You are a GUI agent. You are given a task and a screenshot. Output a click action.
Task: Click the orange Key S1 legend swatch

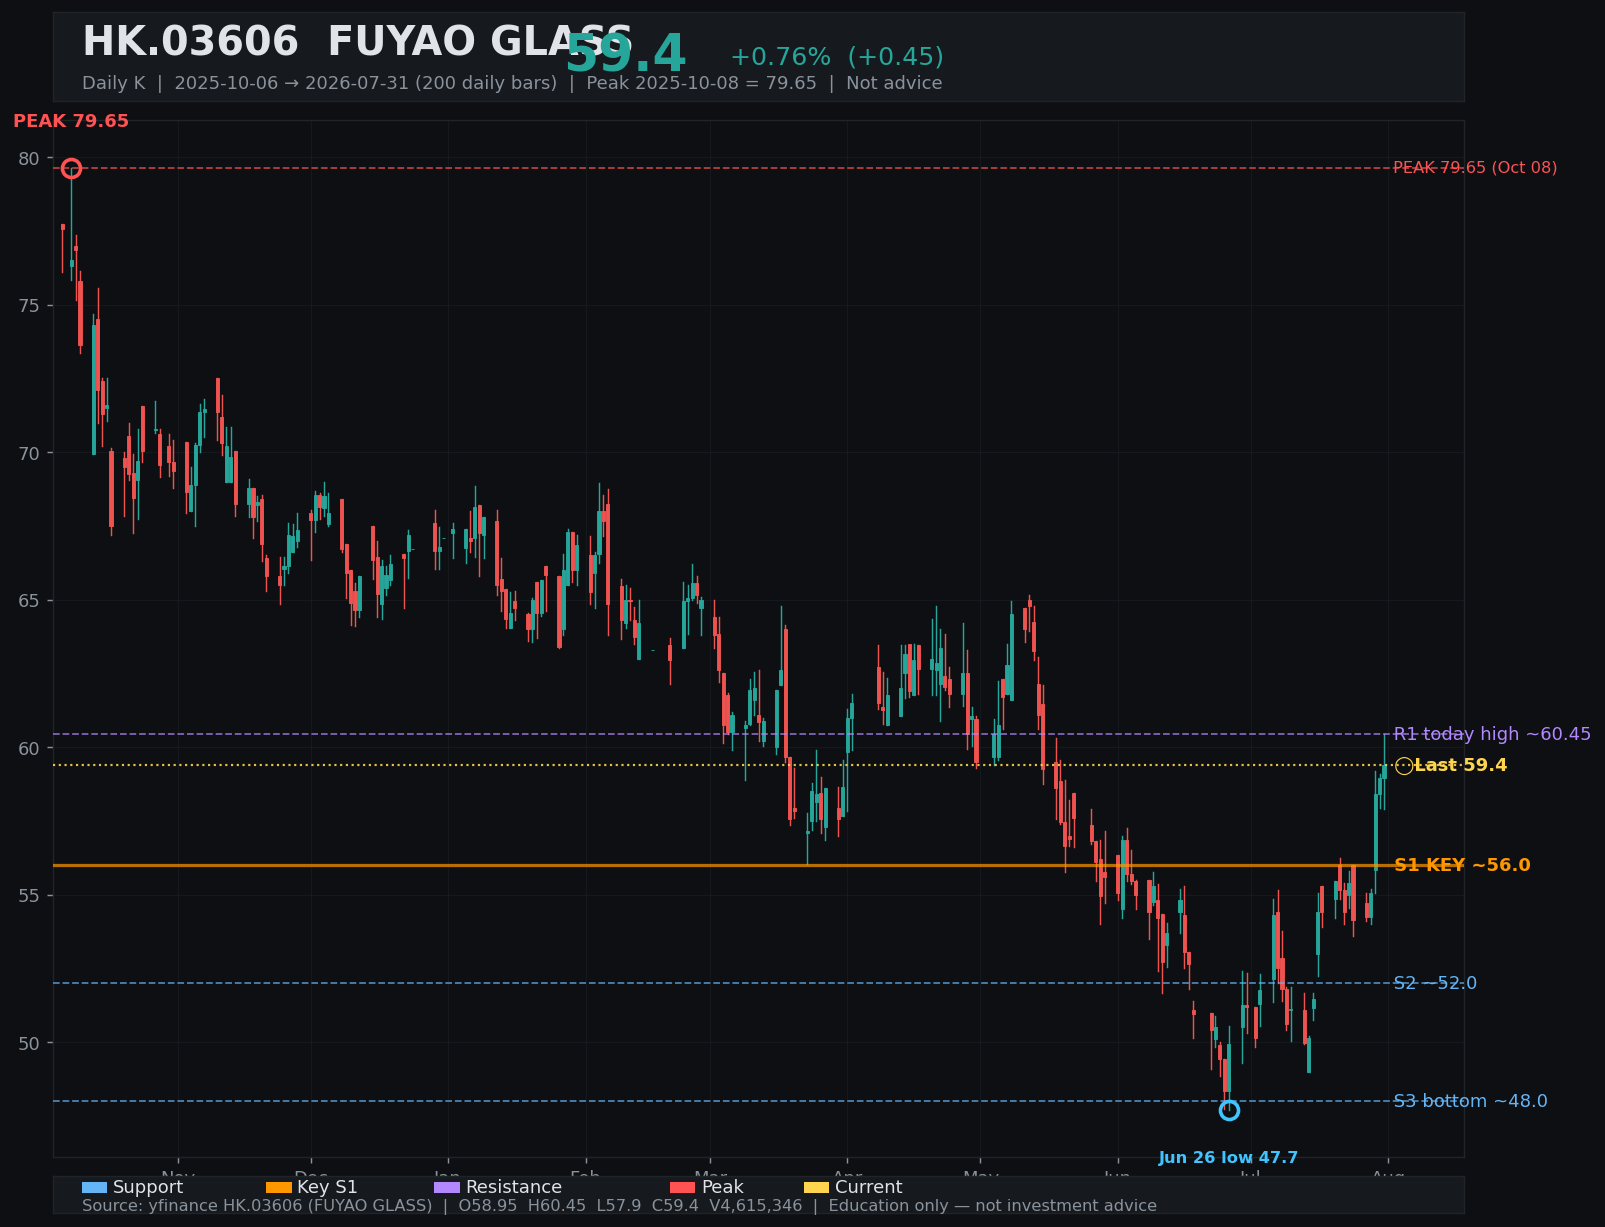point(279,1187)
